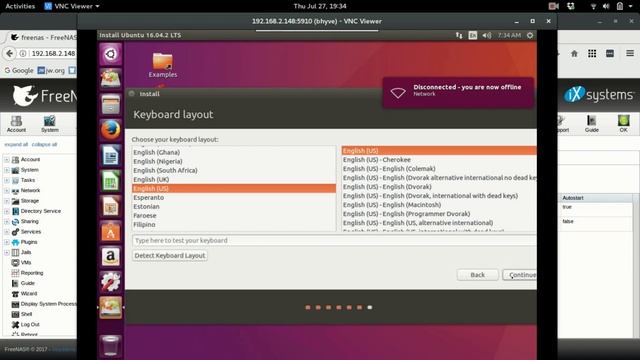The image size is (640, 360).
Task: Go back in browser navigation
Action: (9, 53)
